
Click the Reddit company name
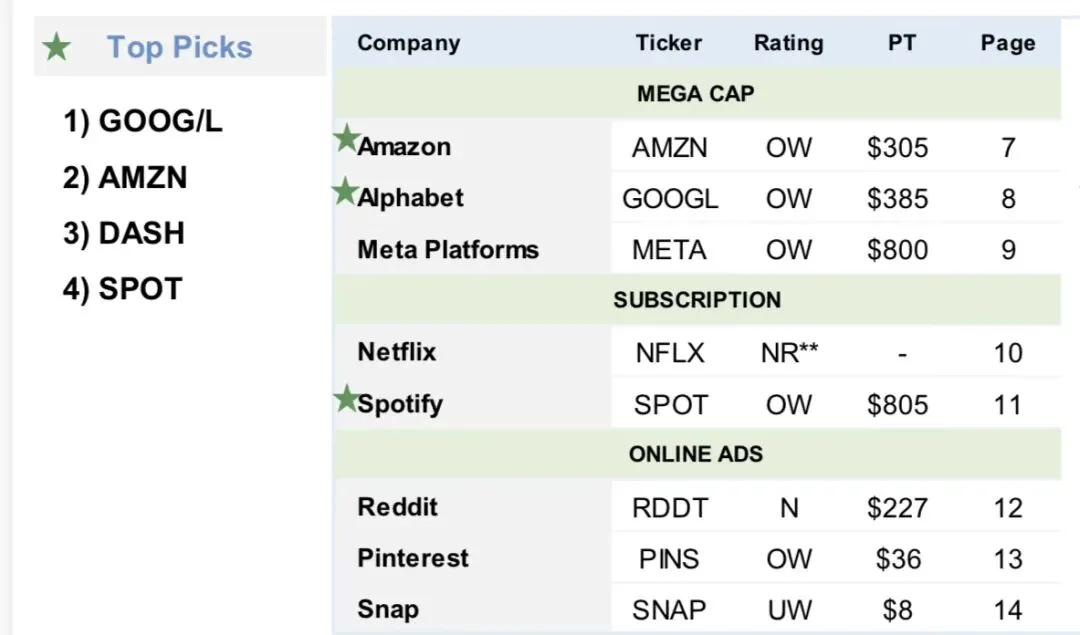398,506
